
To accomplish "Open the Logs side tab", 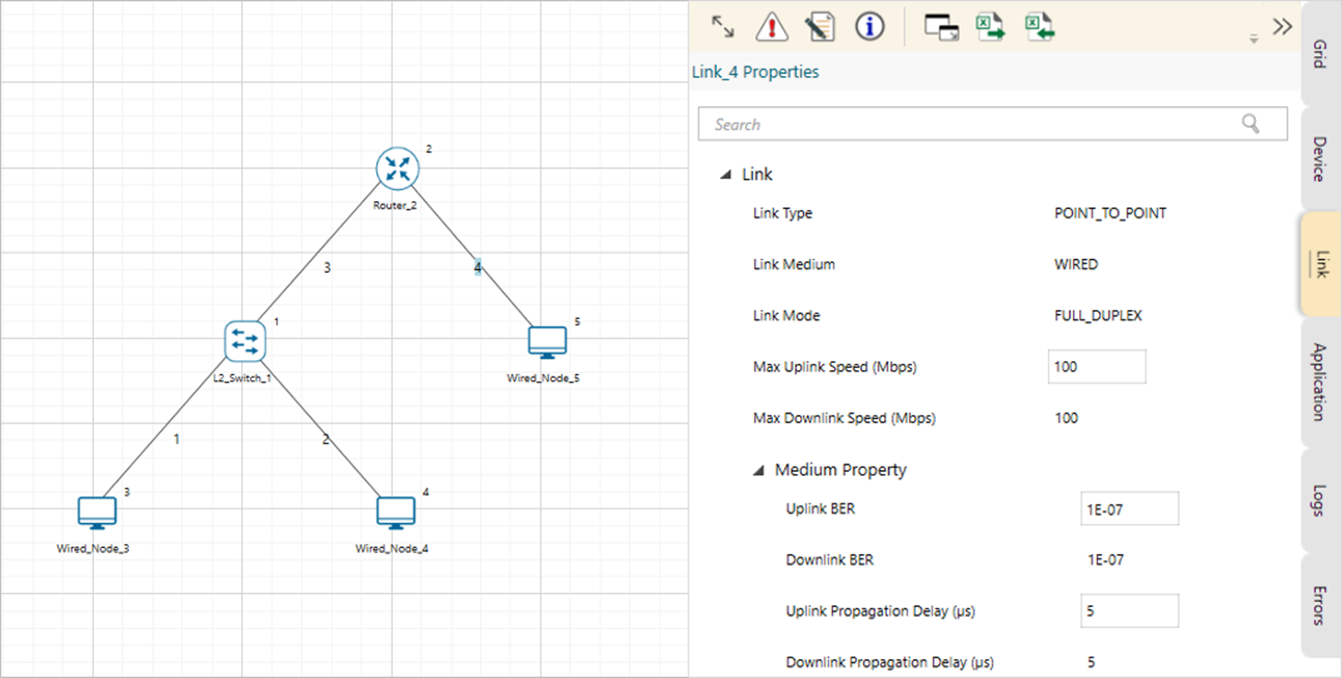I will 1320,500.
